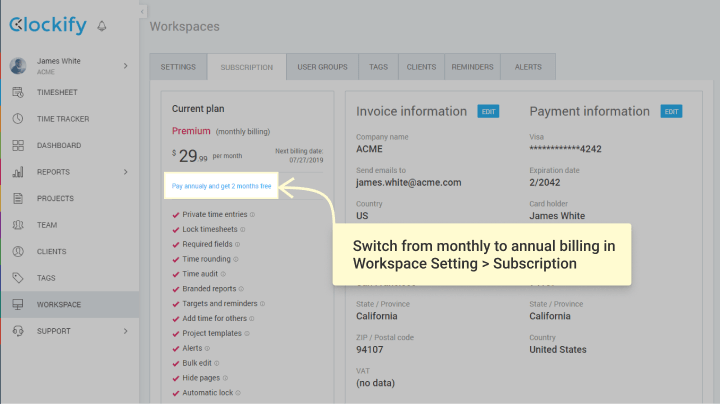Click the Premium plan name
The width and height of the screenshot is (720, 404).
(x=191, y=131)
